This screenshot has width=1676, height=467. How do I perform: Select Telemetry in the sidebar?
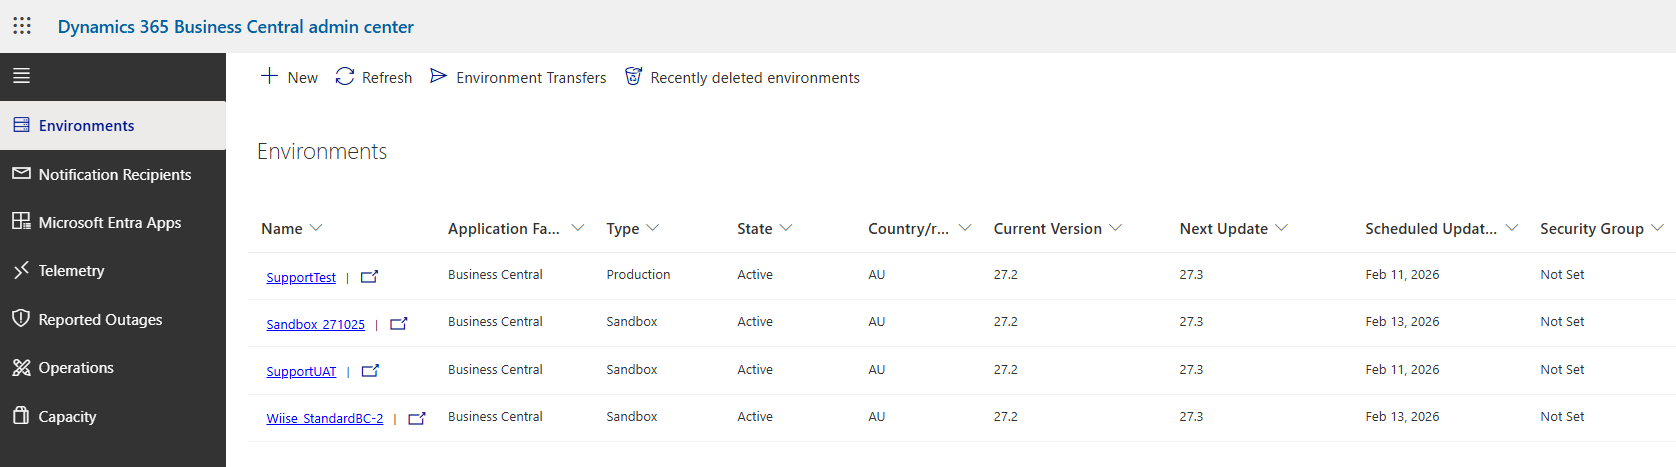[x=71, y=271]
